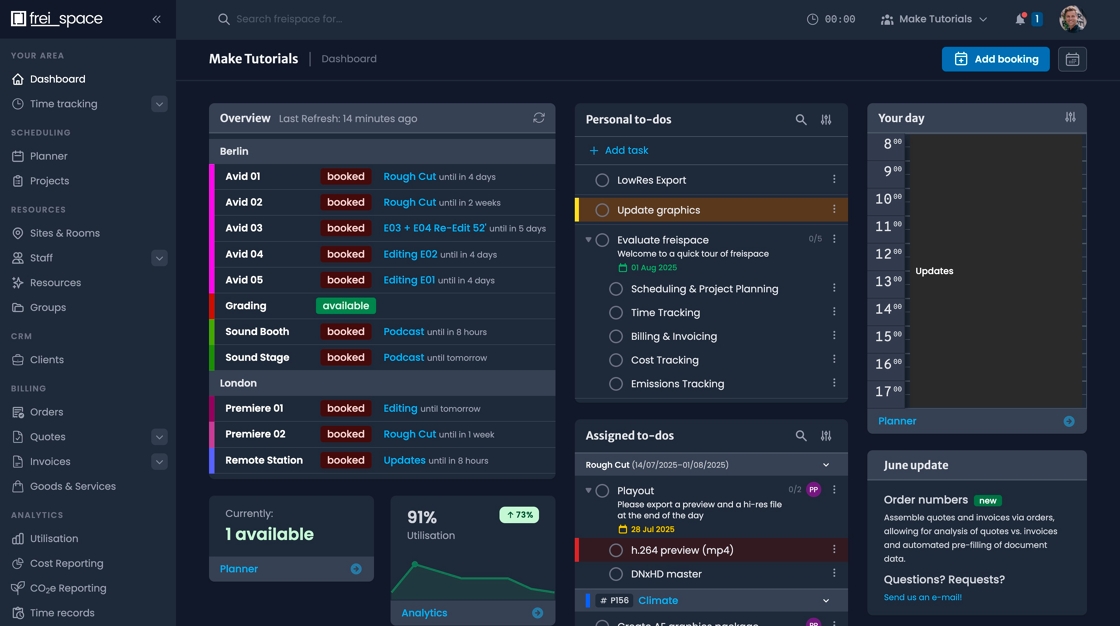
Task: Select the notifications bell icon
Action: [1020, 18]
